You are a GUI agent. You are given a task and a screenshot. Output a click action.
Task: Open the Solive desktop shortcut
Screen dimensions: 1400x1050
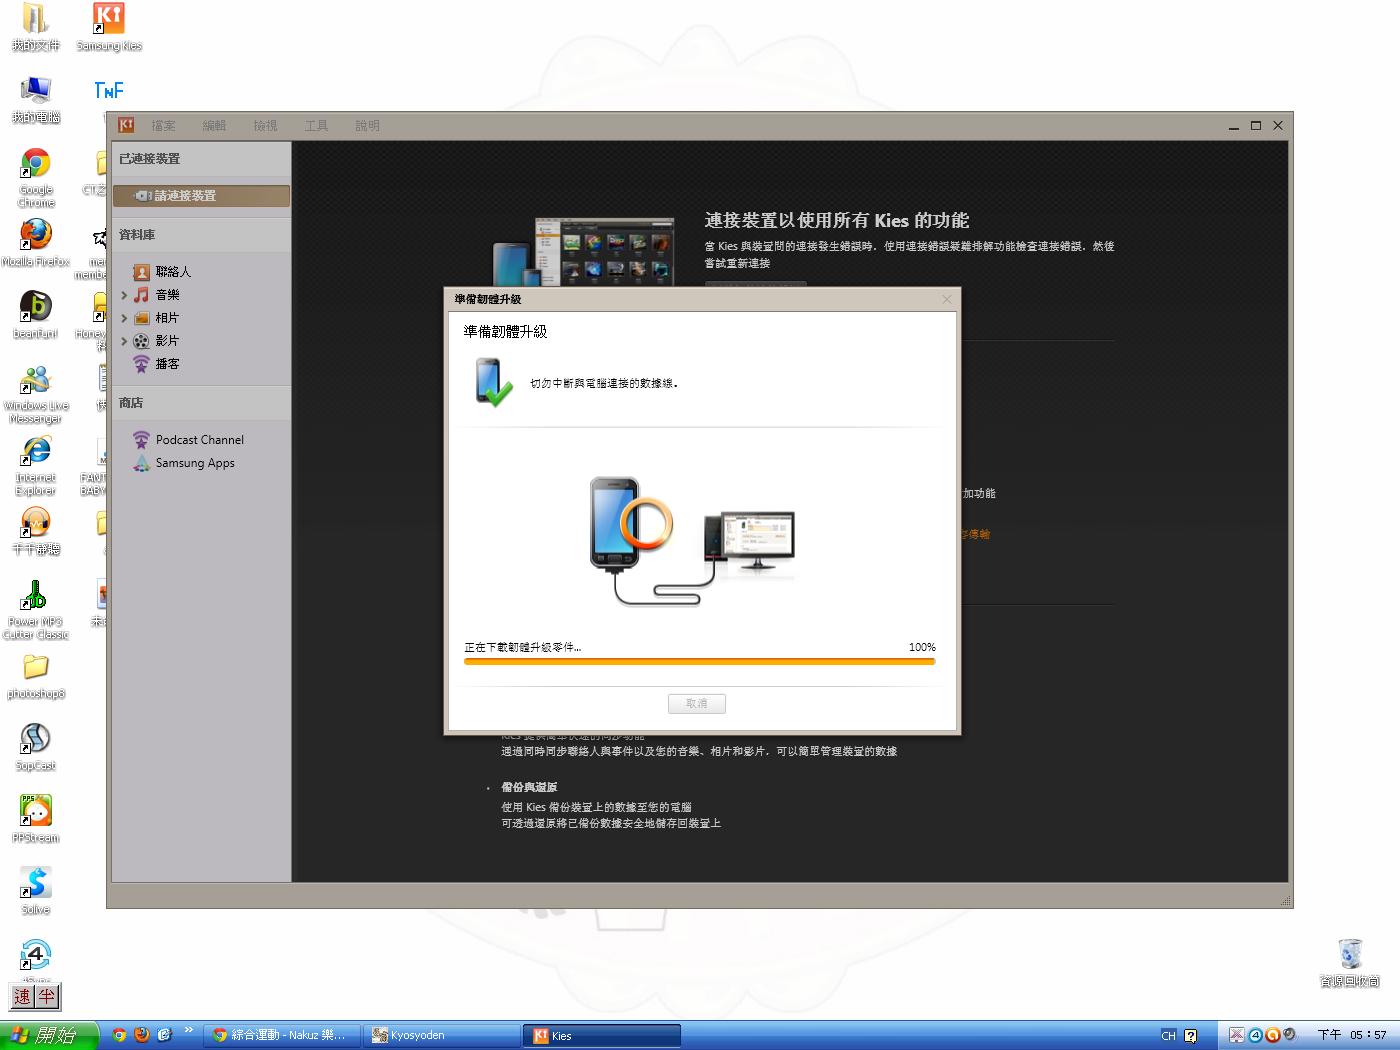point(36,891)
